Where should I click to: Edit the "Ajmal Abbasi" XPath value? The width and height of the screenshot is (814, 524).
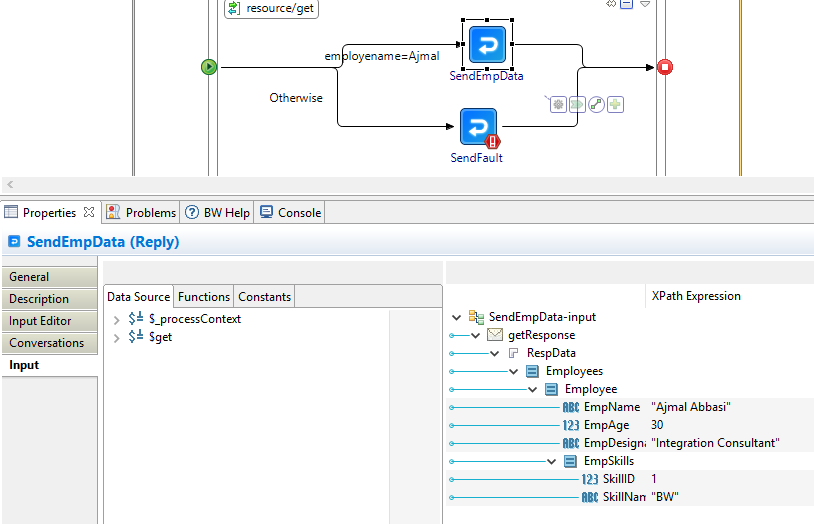(690, 407)
